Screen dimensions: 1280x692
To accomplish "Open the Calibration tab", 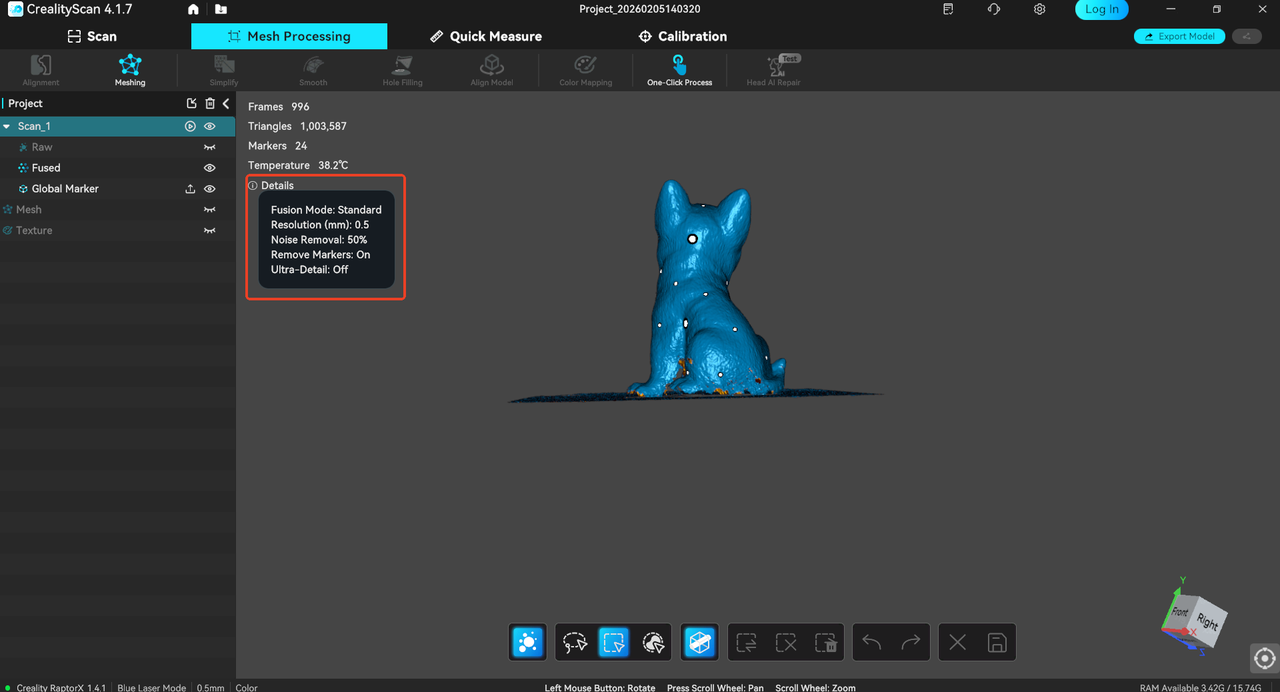I will point(683,36).
